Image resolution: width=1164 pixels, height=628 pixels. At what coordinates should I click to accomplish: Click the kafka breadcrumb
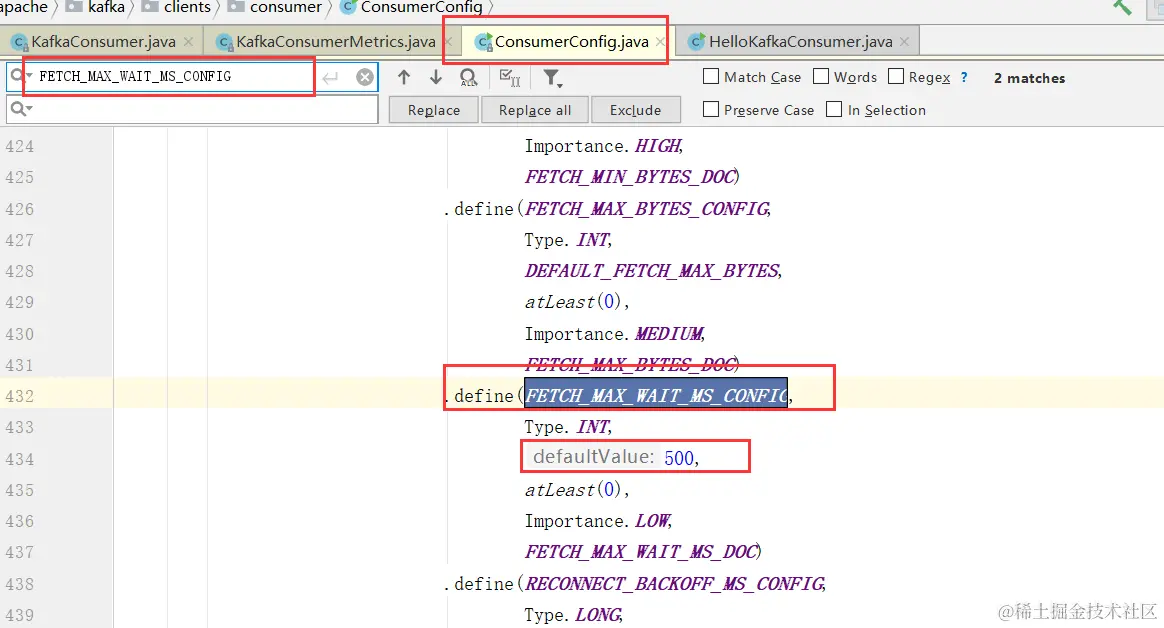[x=106, y=7]
